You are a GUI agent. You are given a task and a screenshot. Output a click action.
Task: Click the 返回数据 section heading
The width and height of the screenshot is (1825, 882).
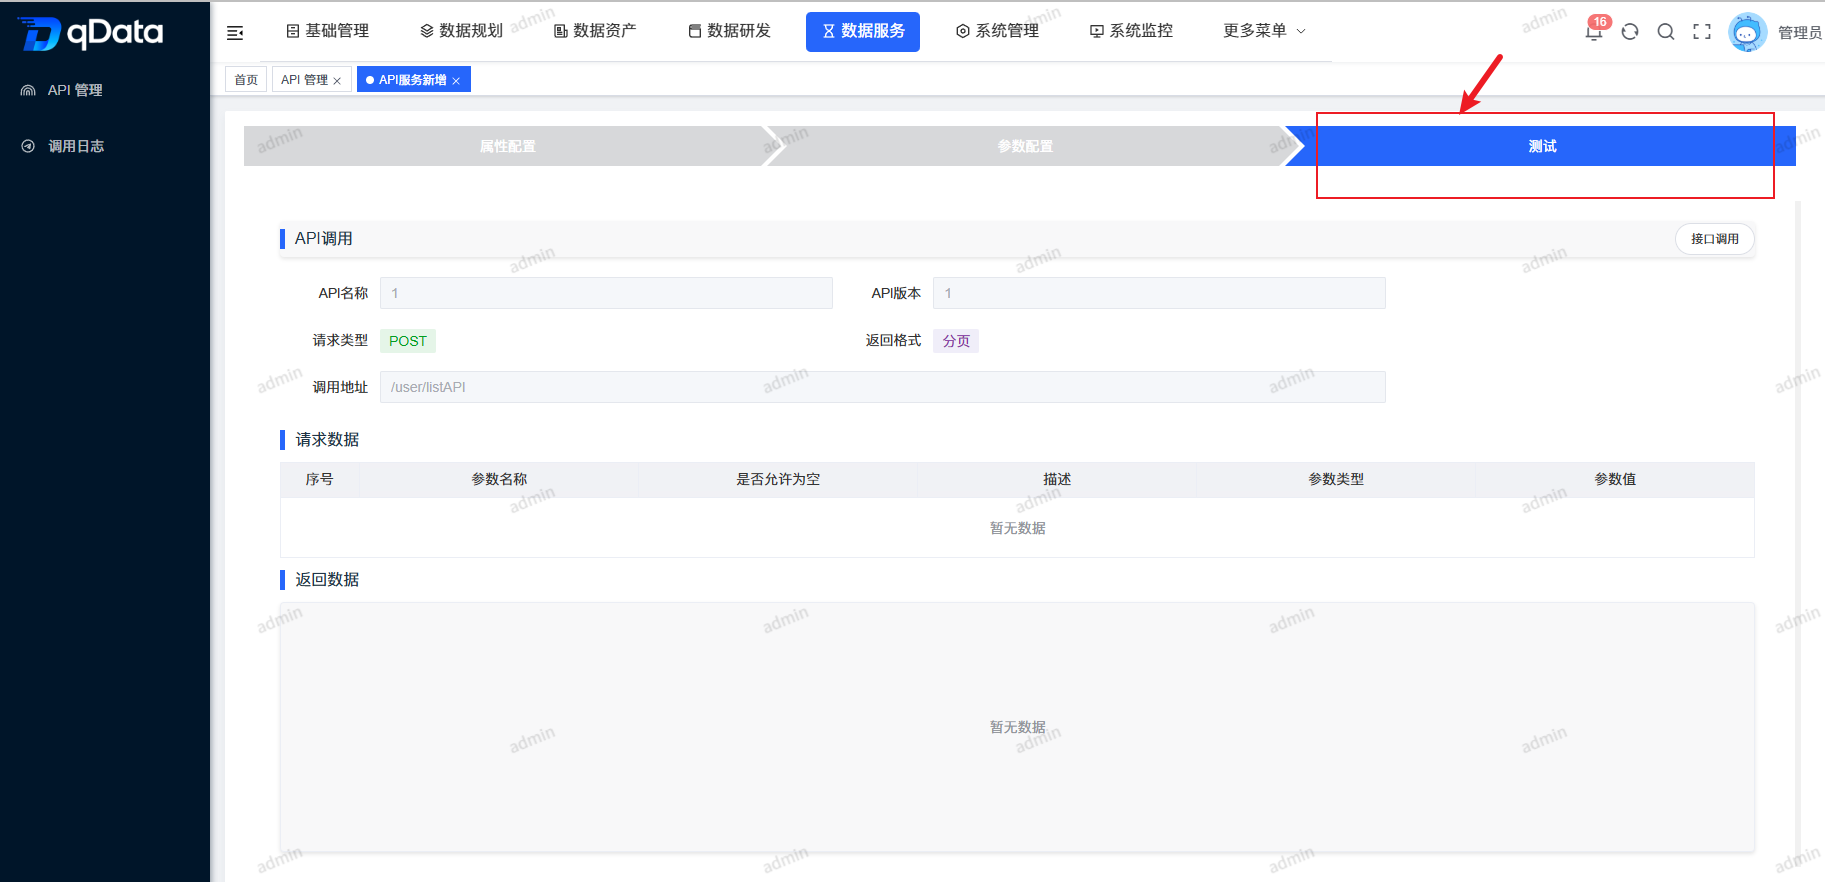[x=327, y=580]
